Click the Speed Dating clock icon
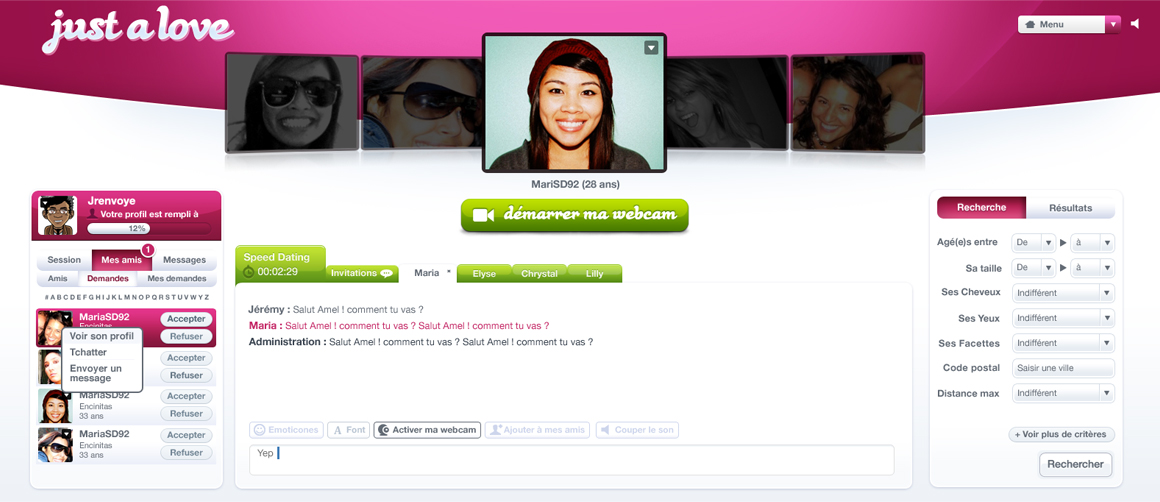 point(249,272)
